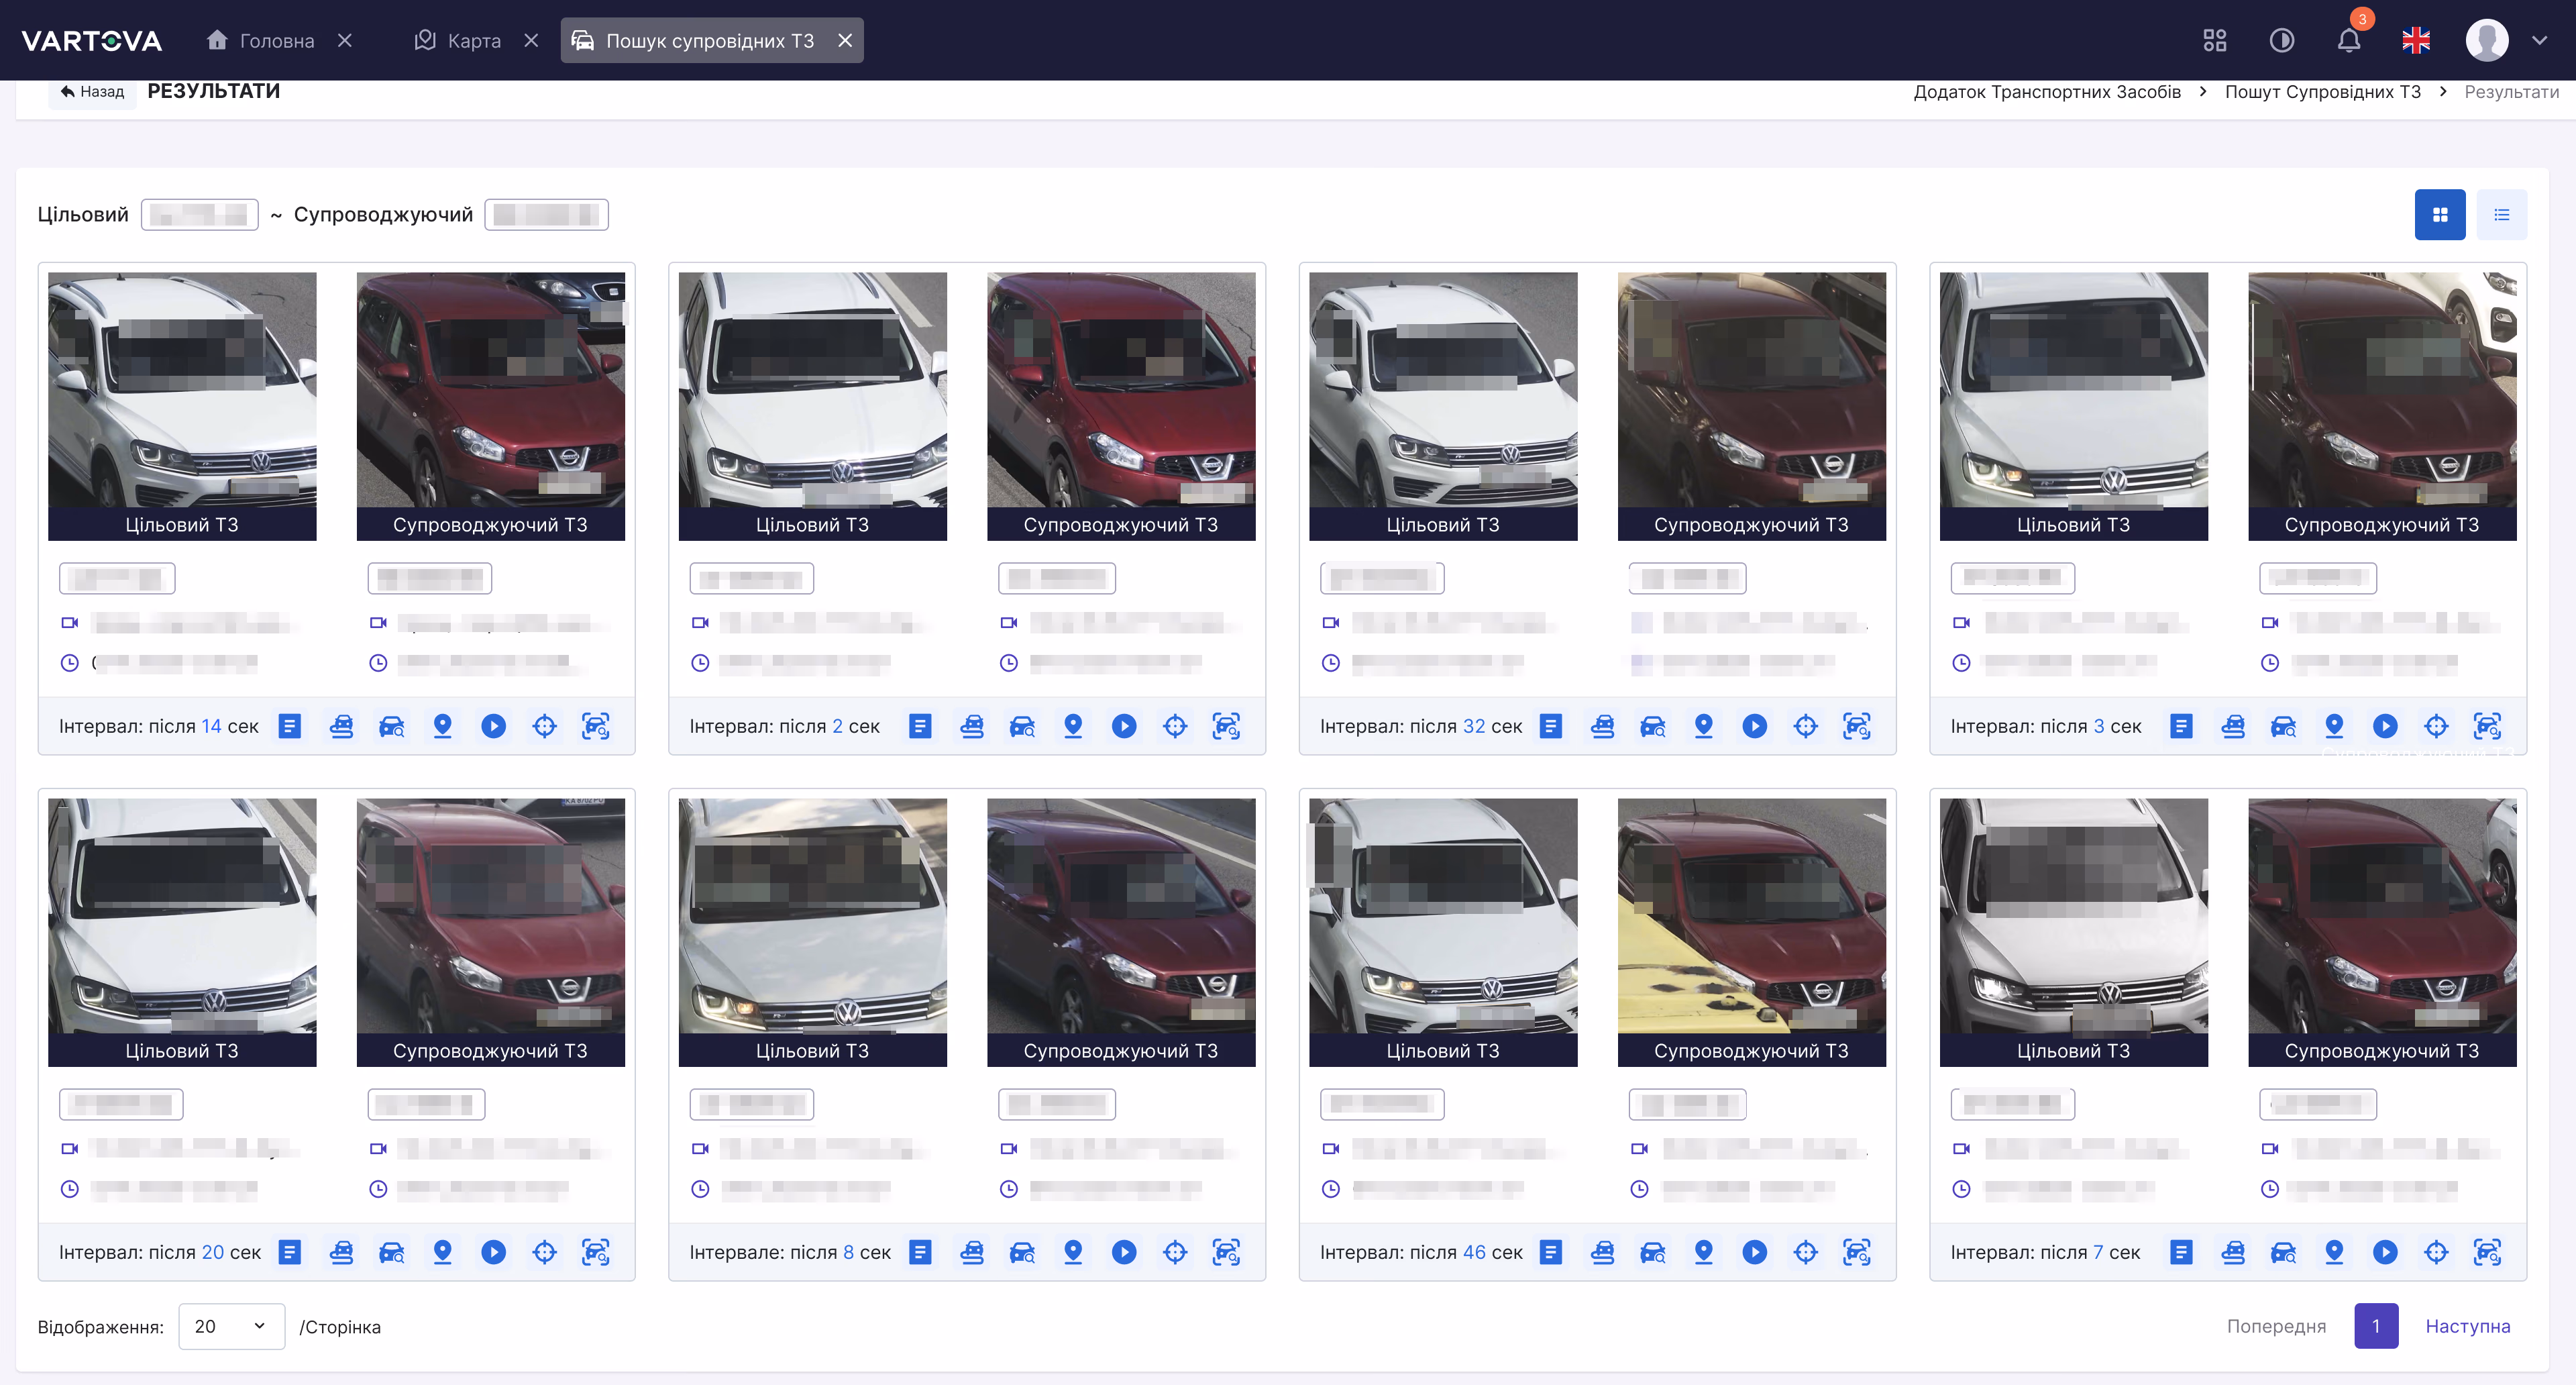Switch to the Головна tab
The image size is (2576, 1385).
(261, 41)
